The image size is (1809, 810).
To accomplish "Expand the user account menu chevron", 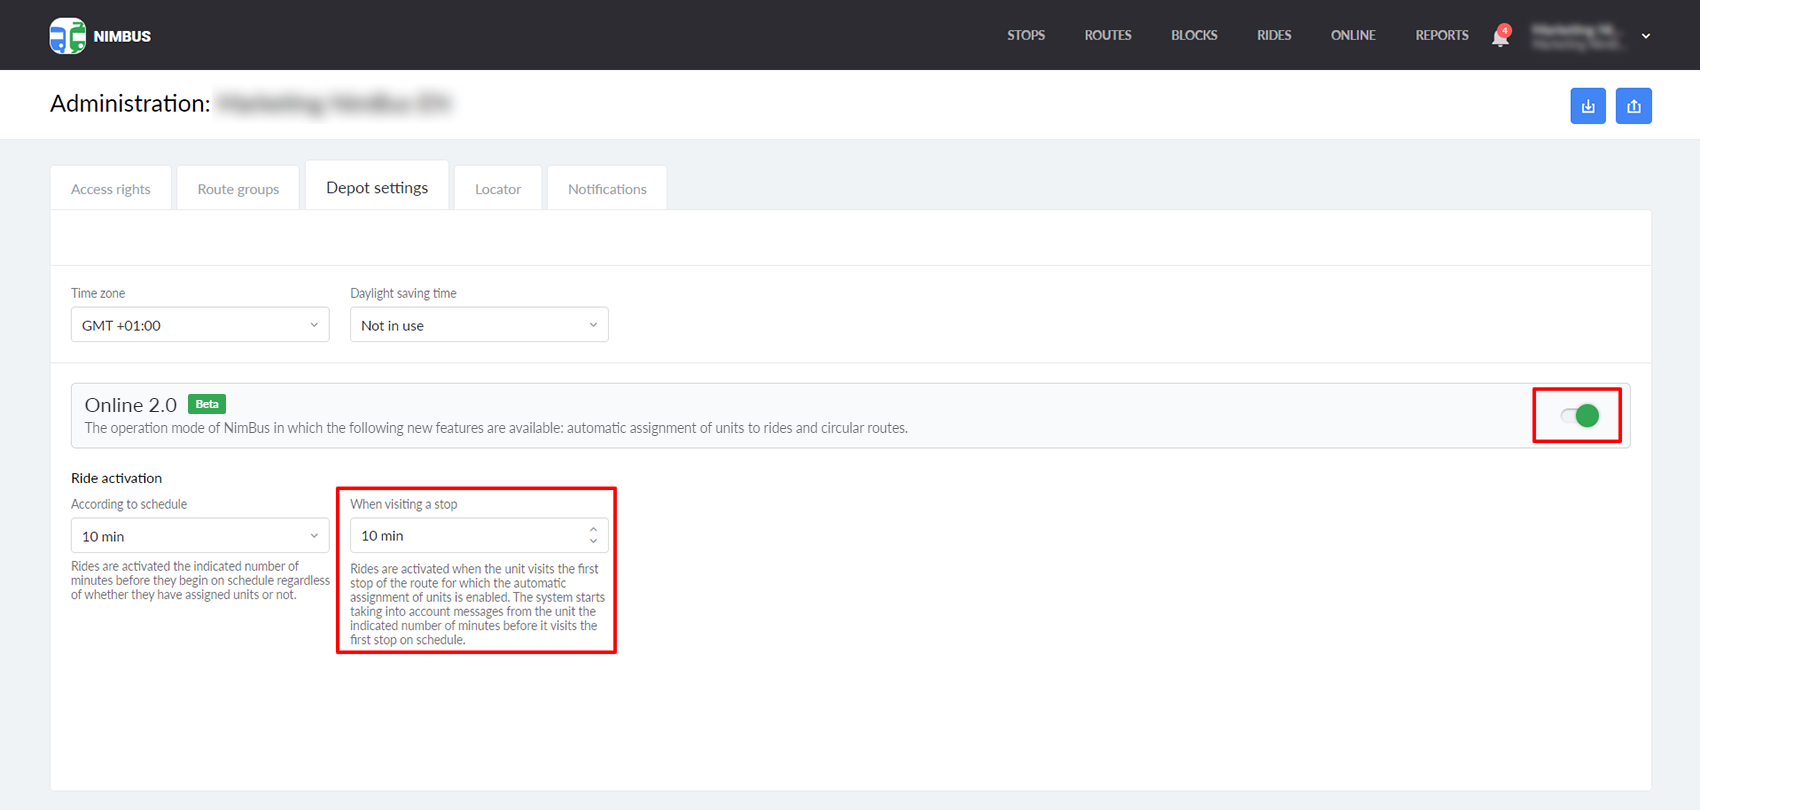I will point(1646,36).
